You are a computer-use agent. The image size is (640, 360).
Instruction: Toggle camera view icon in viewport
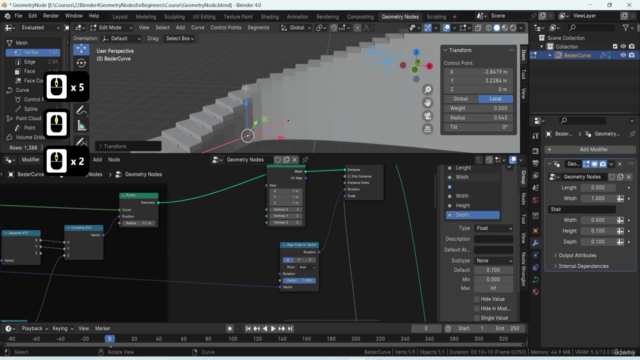coord(427,116)
